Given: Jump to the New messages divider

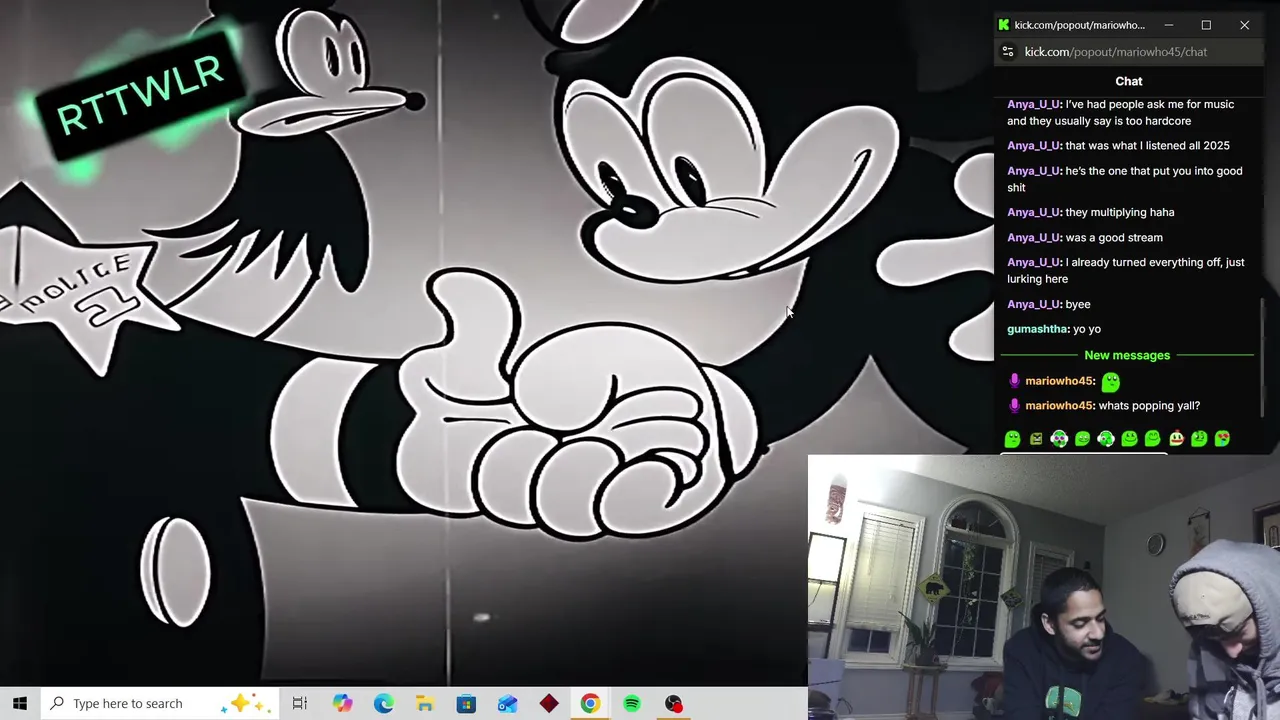Looking at the screenshot, I should click(x=1127, y=355).
